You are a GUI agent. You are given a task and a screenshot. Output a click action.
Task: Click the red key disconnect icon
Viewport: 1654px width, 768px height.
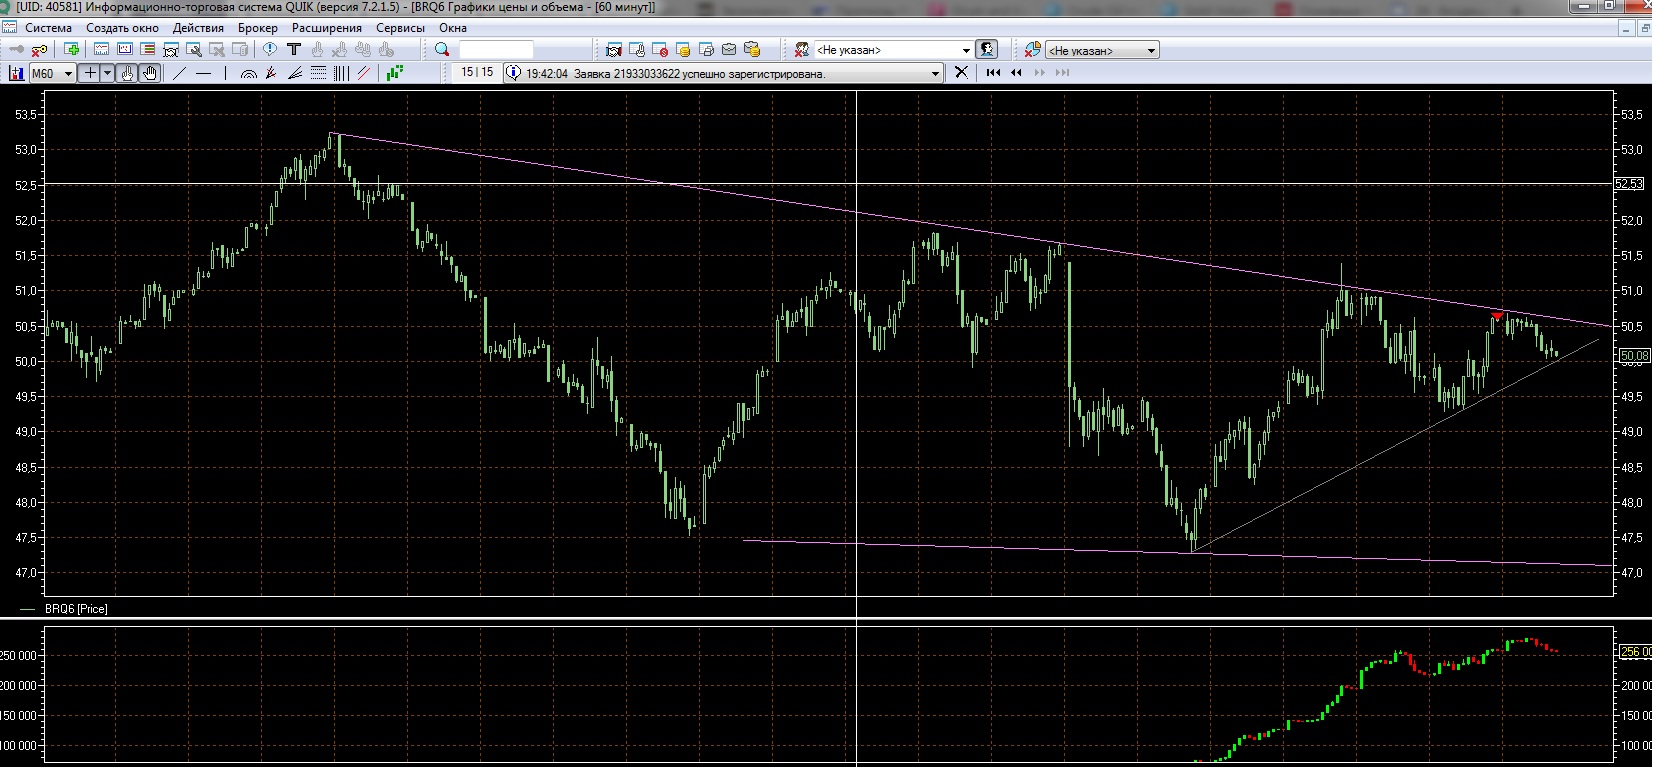click(x=40, y=50)
